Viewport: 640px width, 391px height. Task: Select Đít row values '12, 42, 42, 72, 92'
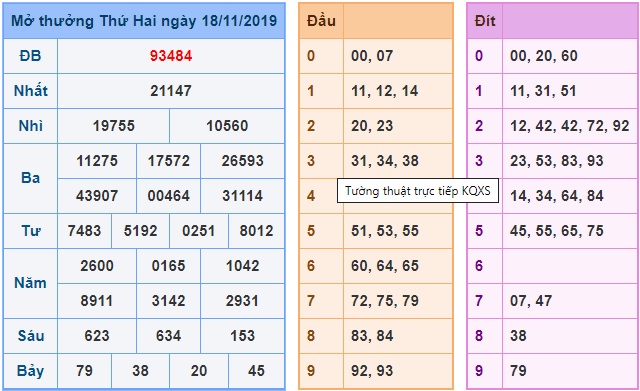(x=569, y=126)
